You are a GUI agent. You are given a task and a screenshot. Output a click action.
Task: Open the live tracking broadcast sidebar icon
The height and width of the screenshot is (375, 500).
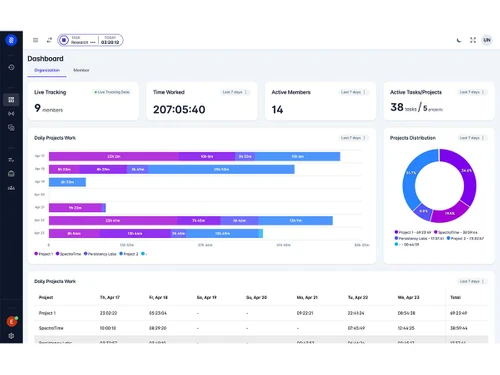coord(11,114)
